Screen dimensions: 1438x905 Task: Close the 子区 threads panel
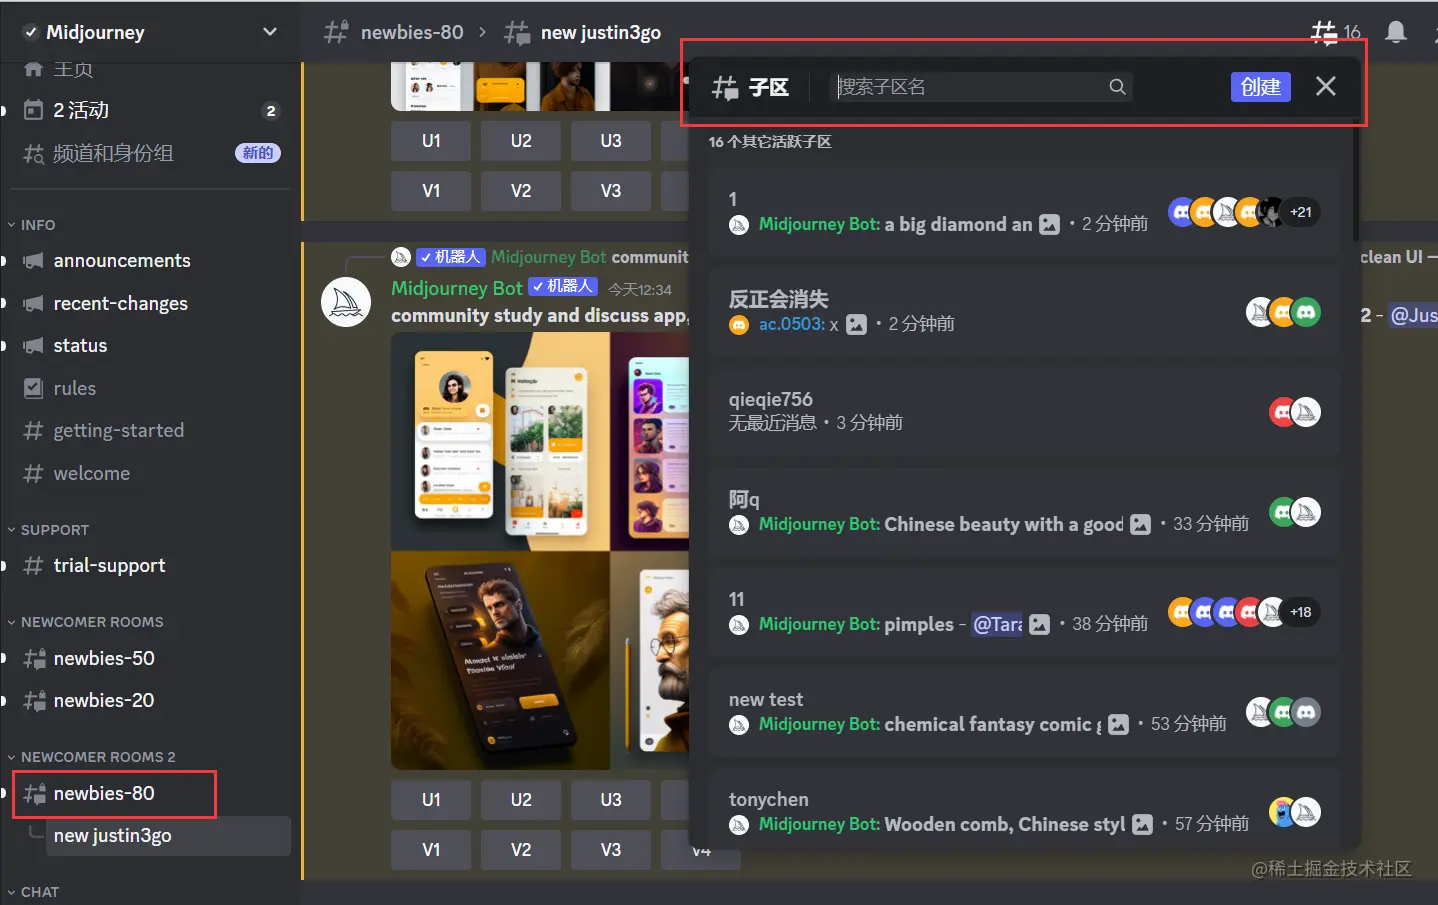(x=1325, y=86)
